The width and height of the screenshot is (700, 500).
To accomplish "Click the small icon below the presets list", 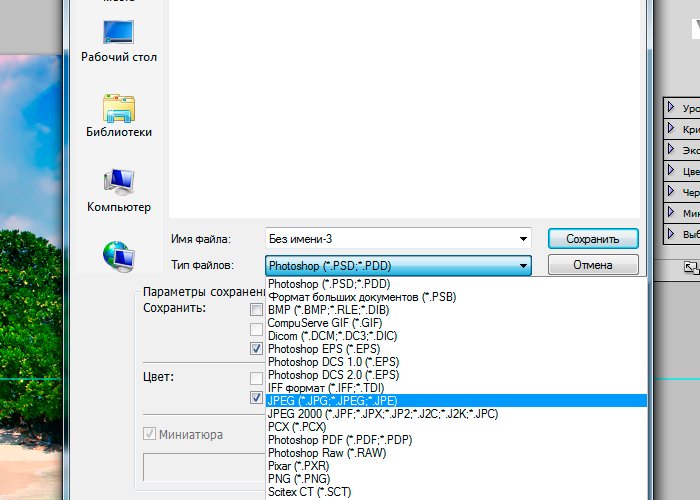I will 690,267.
